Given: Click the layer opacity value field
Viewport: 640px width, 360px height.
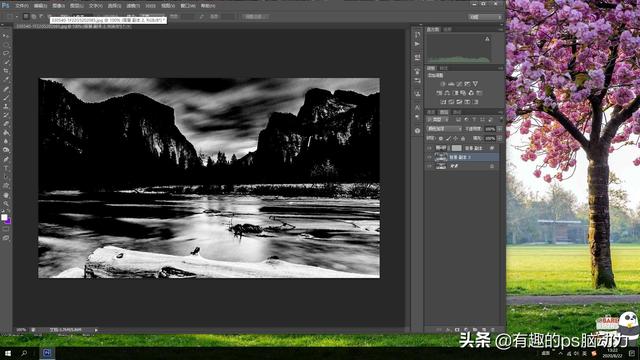Looking at the screenshot, I should pos(490,129).
